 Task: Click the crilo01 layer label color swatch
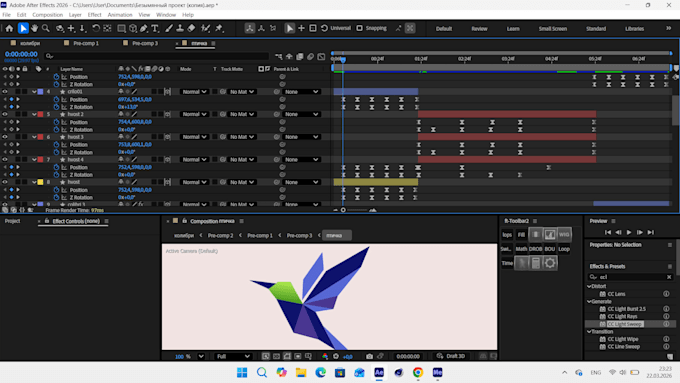(40, 92)
